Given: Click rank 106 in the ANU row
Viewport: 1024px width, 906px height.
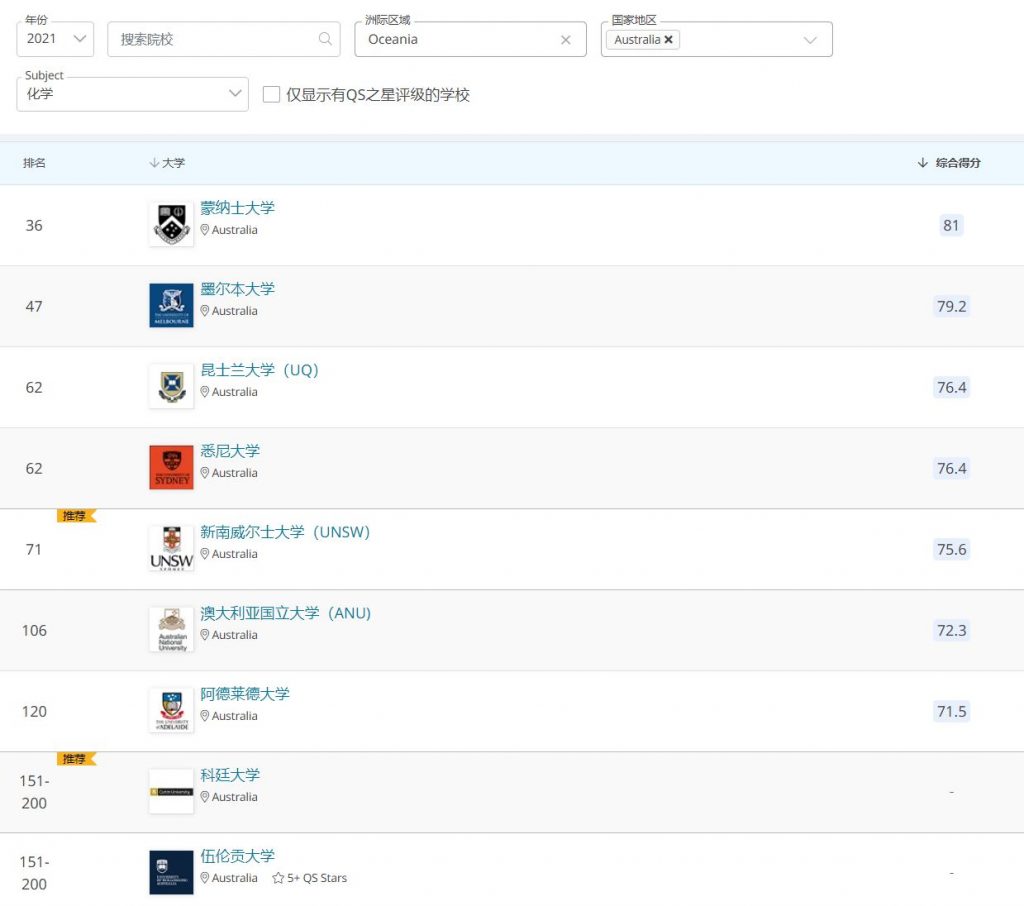Looking at the screenshot, I should click(34, 630).
